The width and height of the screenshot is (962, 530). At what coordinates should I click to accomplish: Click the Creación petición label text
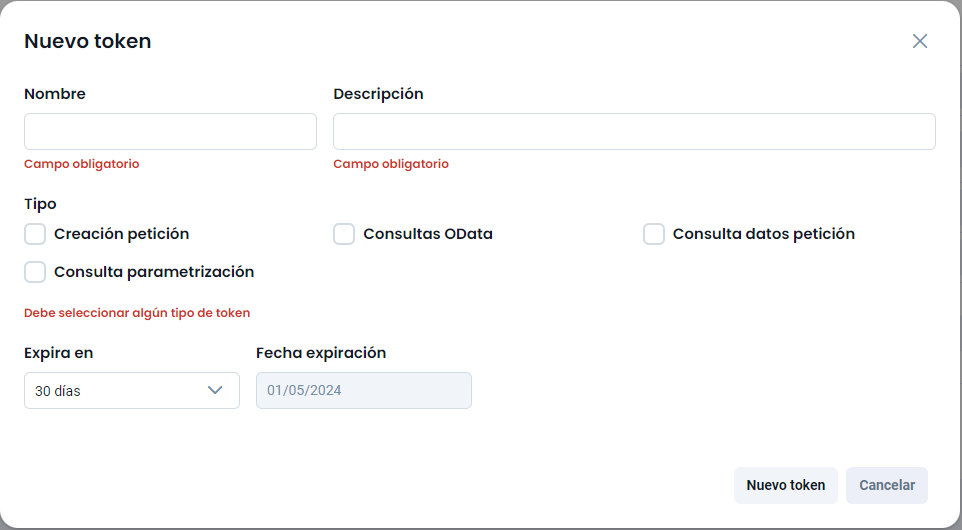122,234
